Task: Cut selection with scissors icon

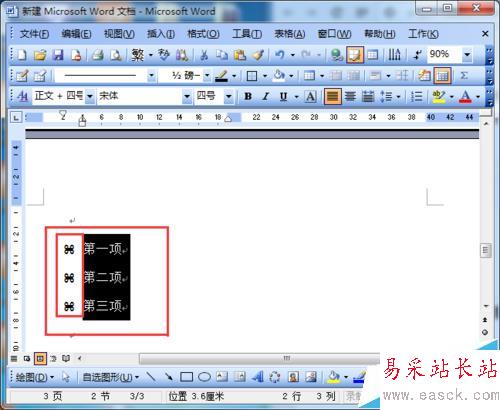Action: tap(204, 55)
